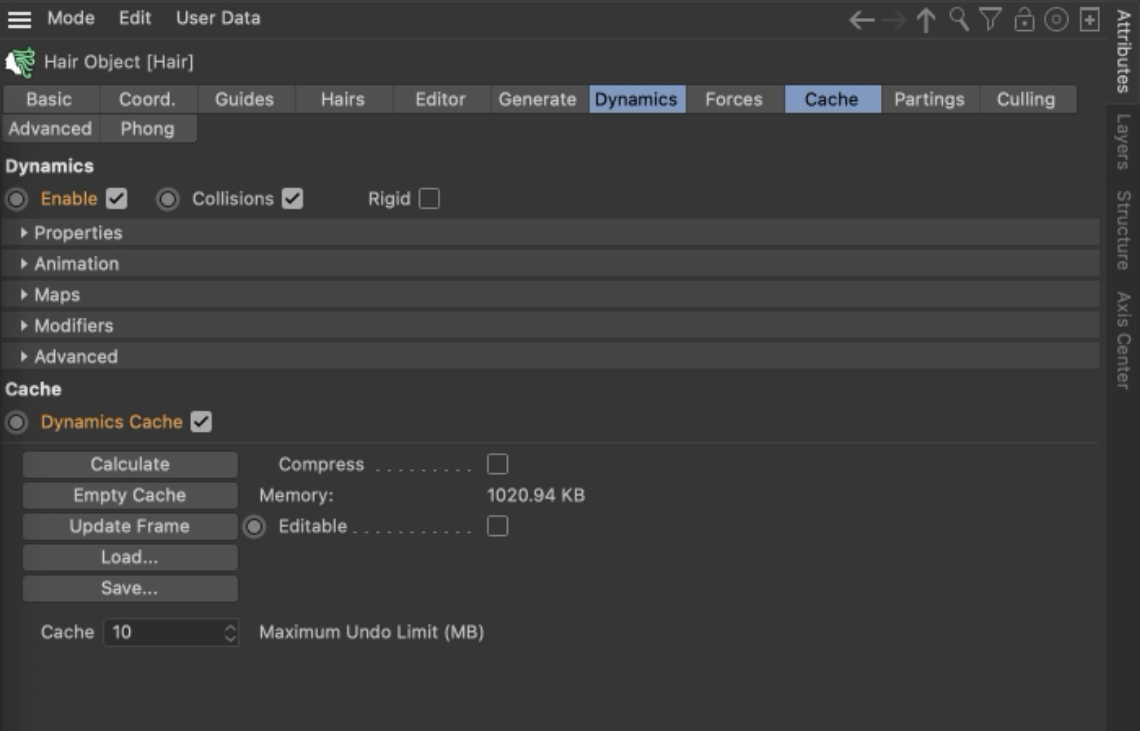The height and width of the screenshot is (731, 1140).
Task: Click the up arrow navigation icon
Action: coord(926,20)
